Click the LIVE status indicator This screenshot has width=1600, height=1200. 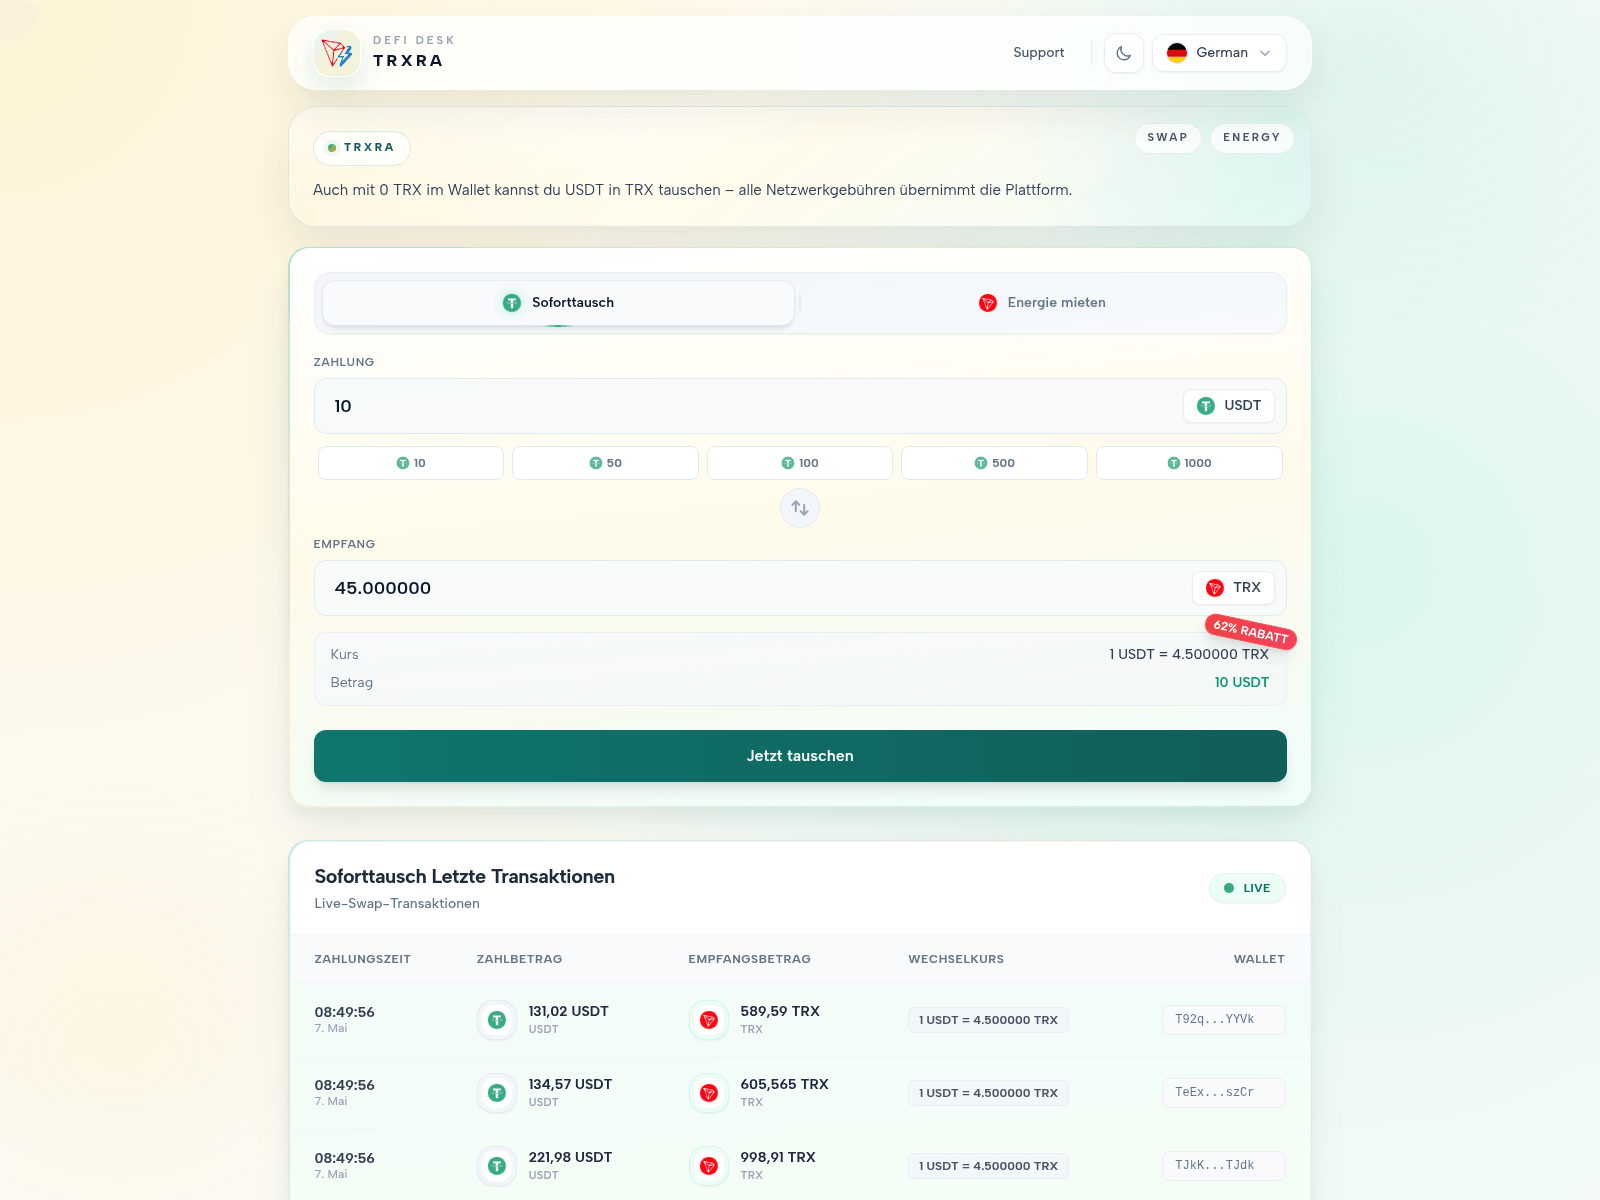pos(1247,888)
